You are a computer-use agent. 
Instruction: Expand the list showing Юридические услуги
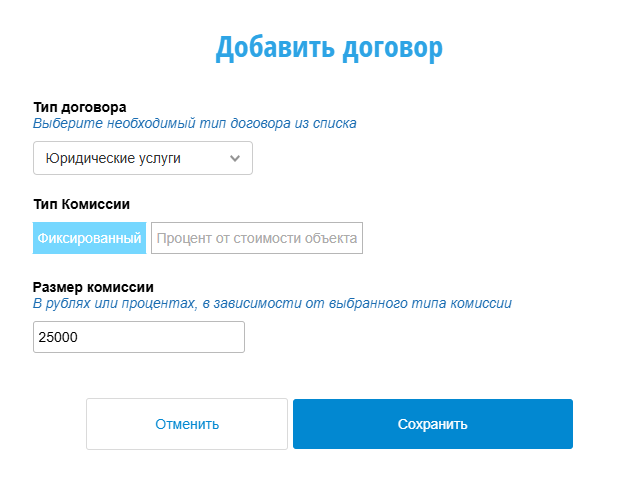tap(143, 158)
